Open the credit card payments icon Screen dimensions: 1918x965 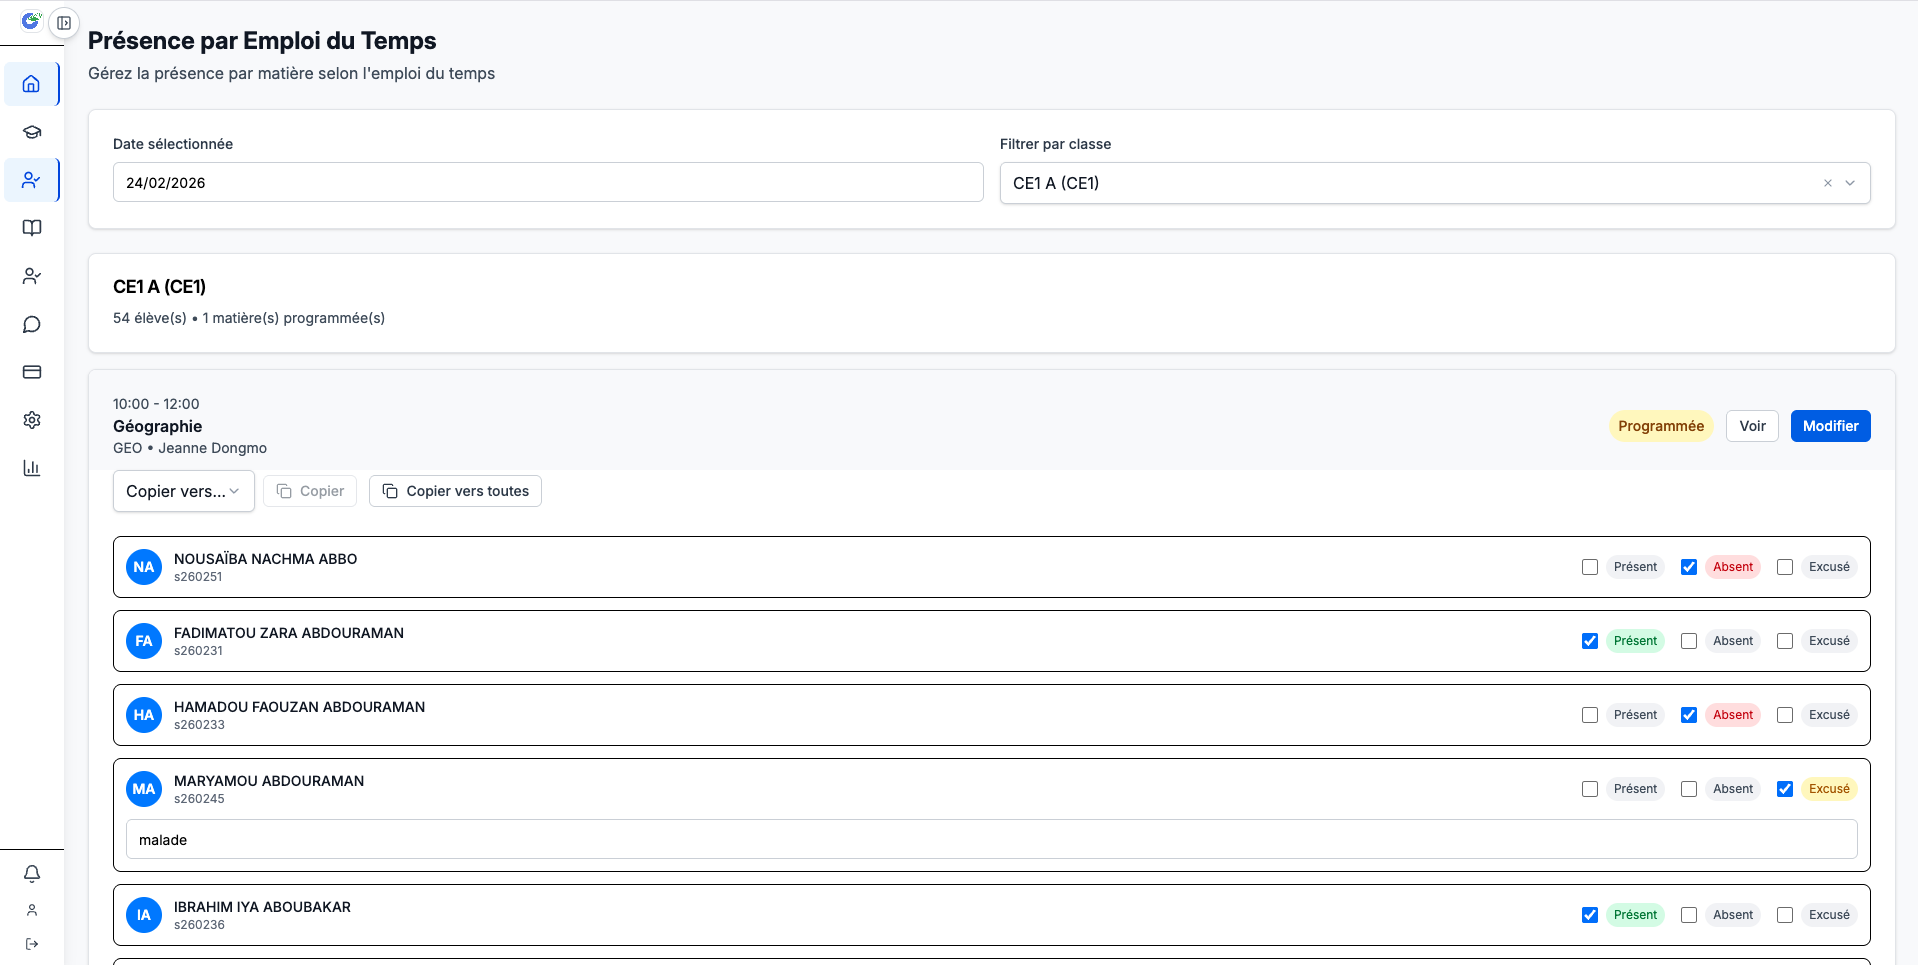click(32, 372)
